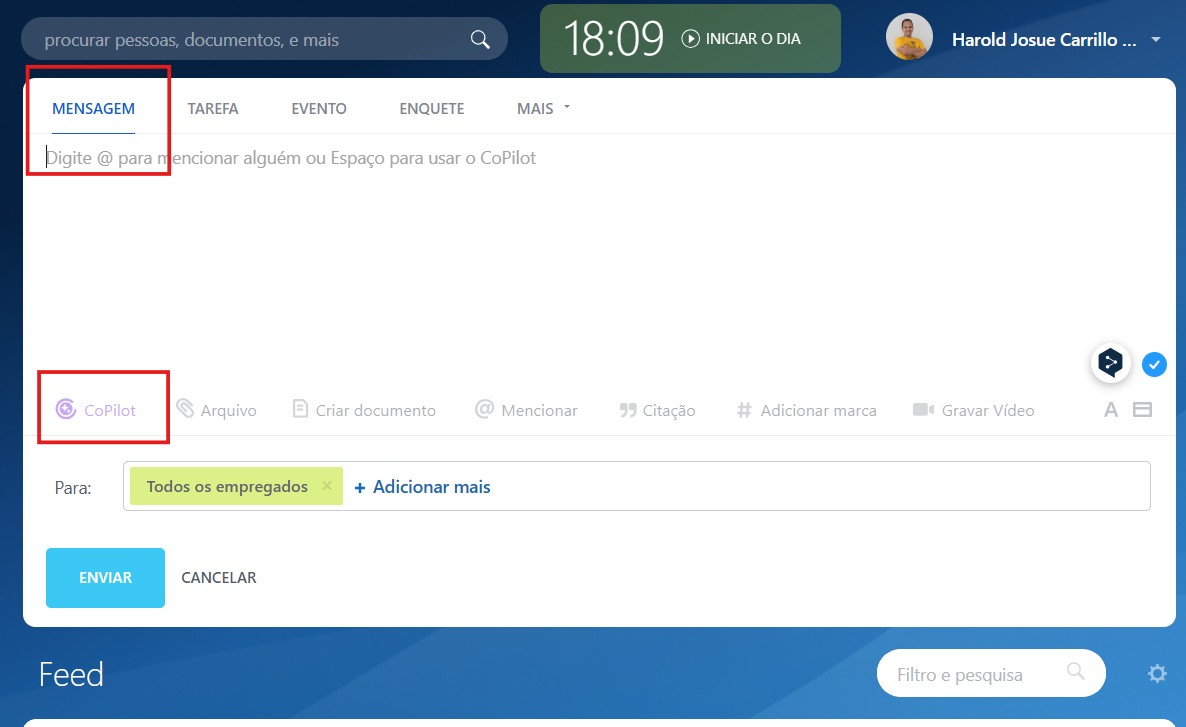Click the blue checkmark badge
This screenshot has height=727, width=1186.
tap(1154, 364)
